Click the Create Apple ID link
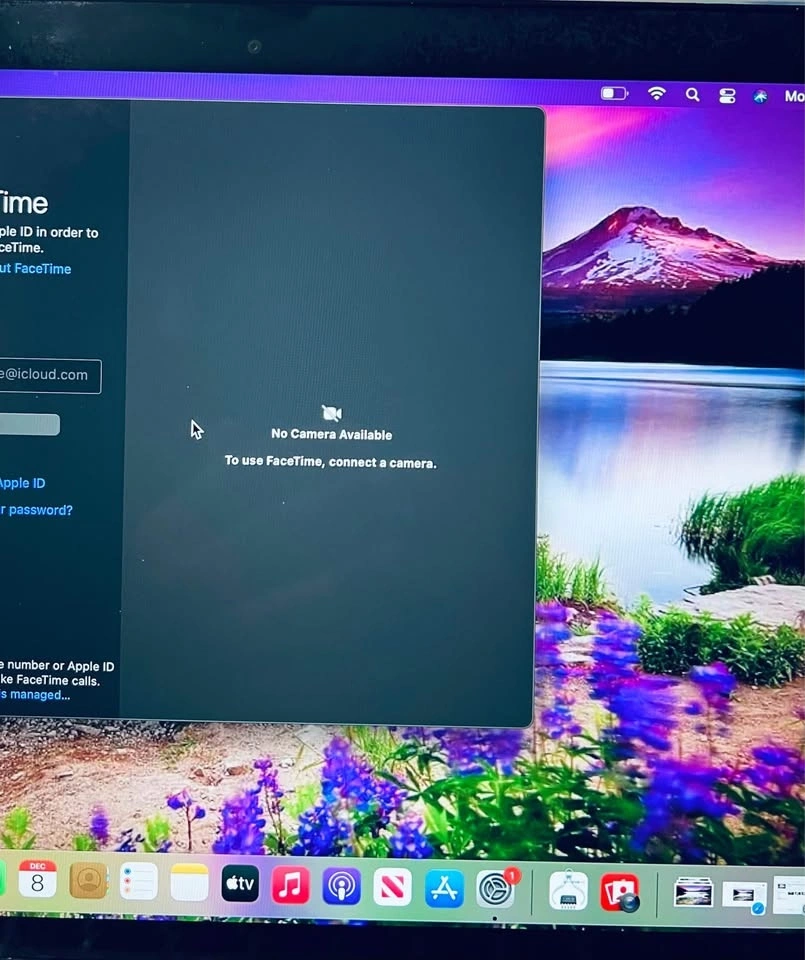Screen dimensions: 805x960 pyautogui.click(x=22, y=483)
